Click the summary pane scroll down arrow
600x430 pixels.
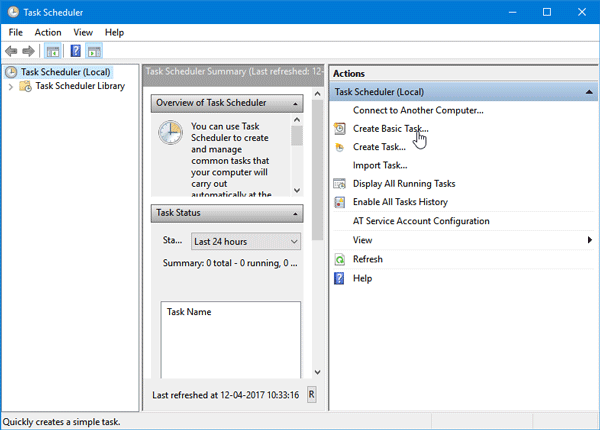coord(317,372)
